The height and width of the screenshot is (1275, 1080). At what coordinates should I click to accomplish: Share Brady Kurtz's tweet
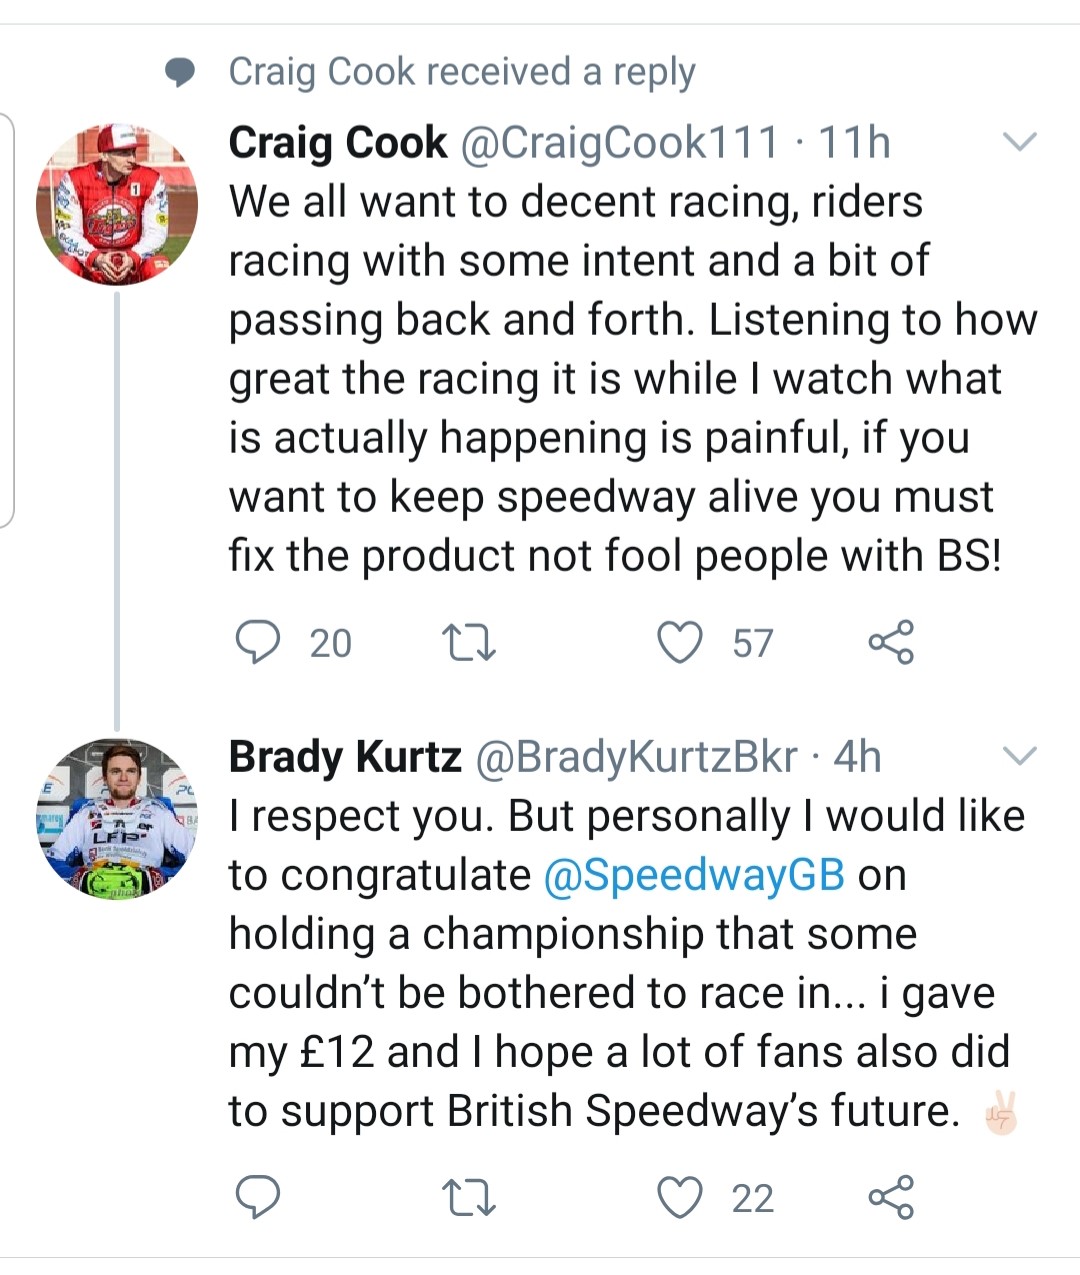pos(891,1197)
